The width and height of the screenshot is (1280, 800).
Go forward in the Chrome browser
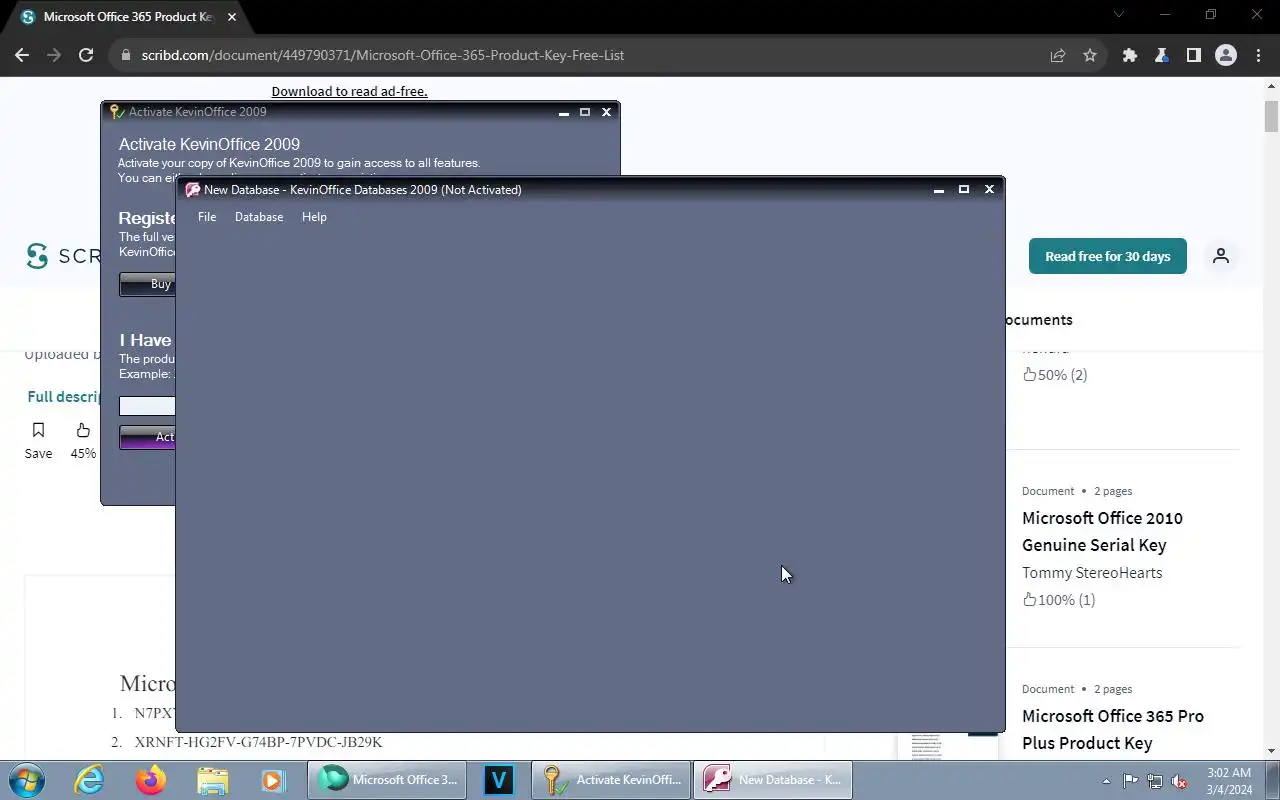(x=54, y=56)
